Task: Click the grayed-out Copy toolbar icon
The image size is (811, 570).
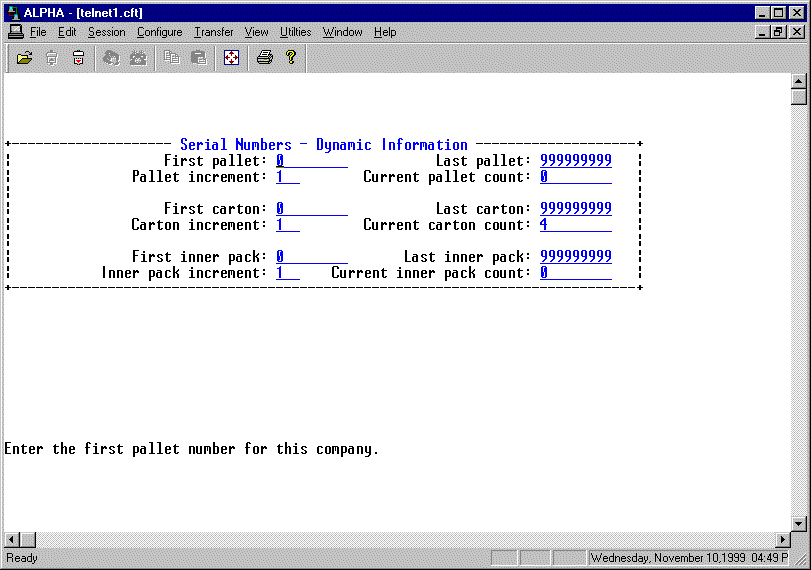Action: coord(172,58)
